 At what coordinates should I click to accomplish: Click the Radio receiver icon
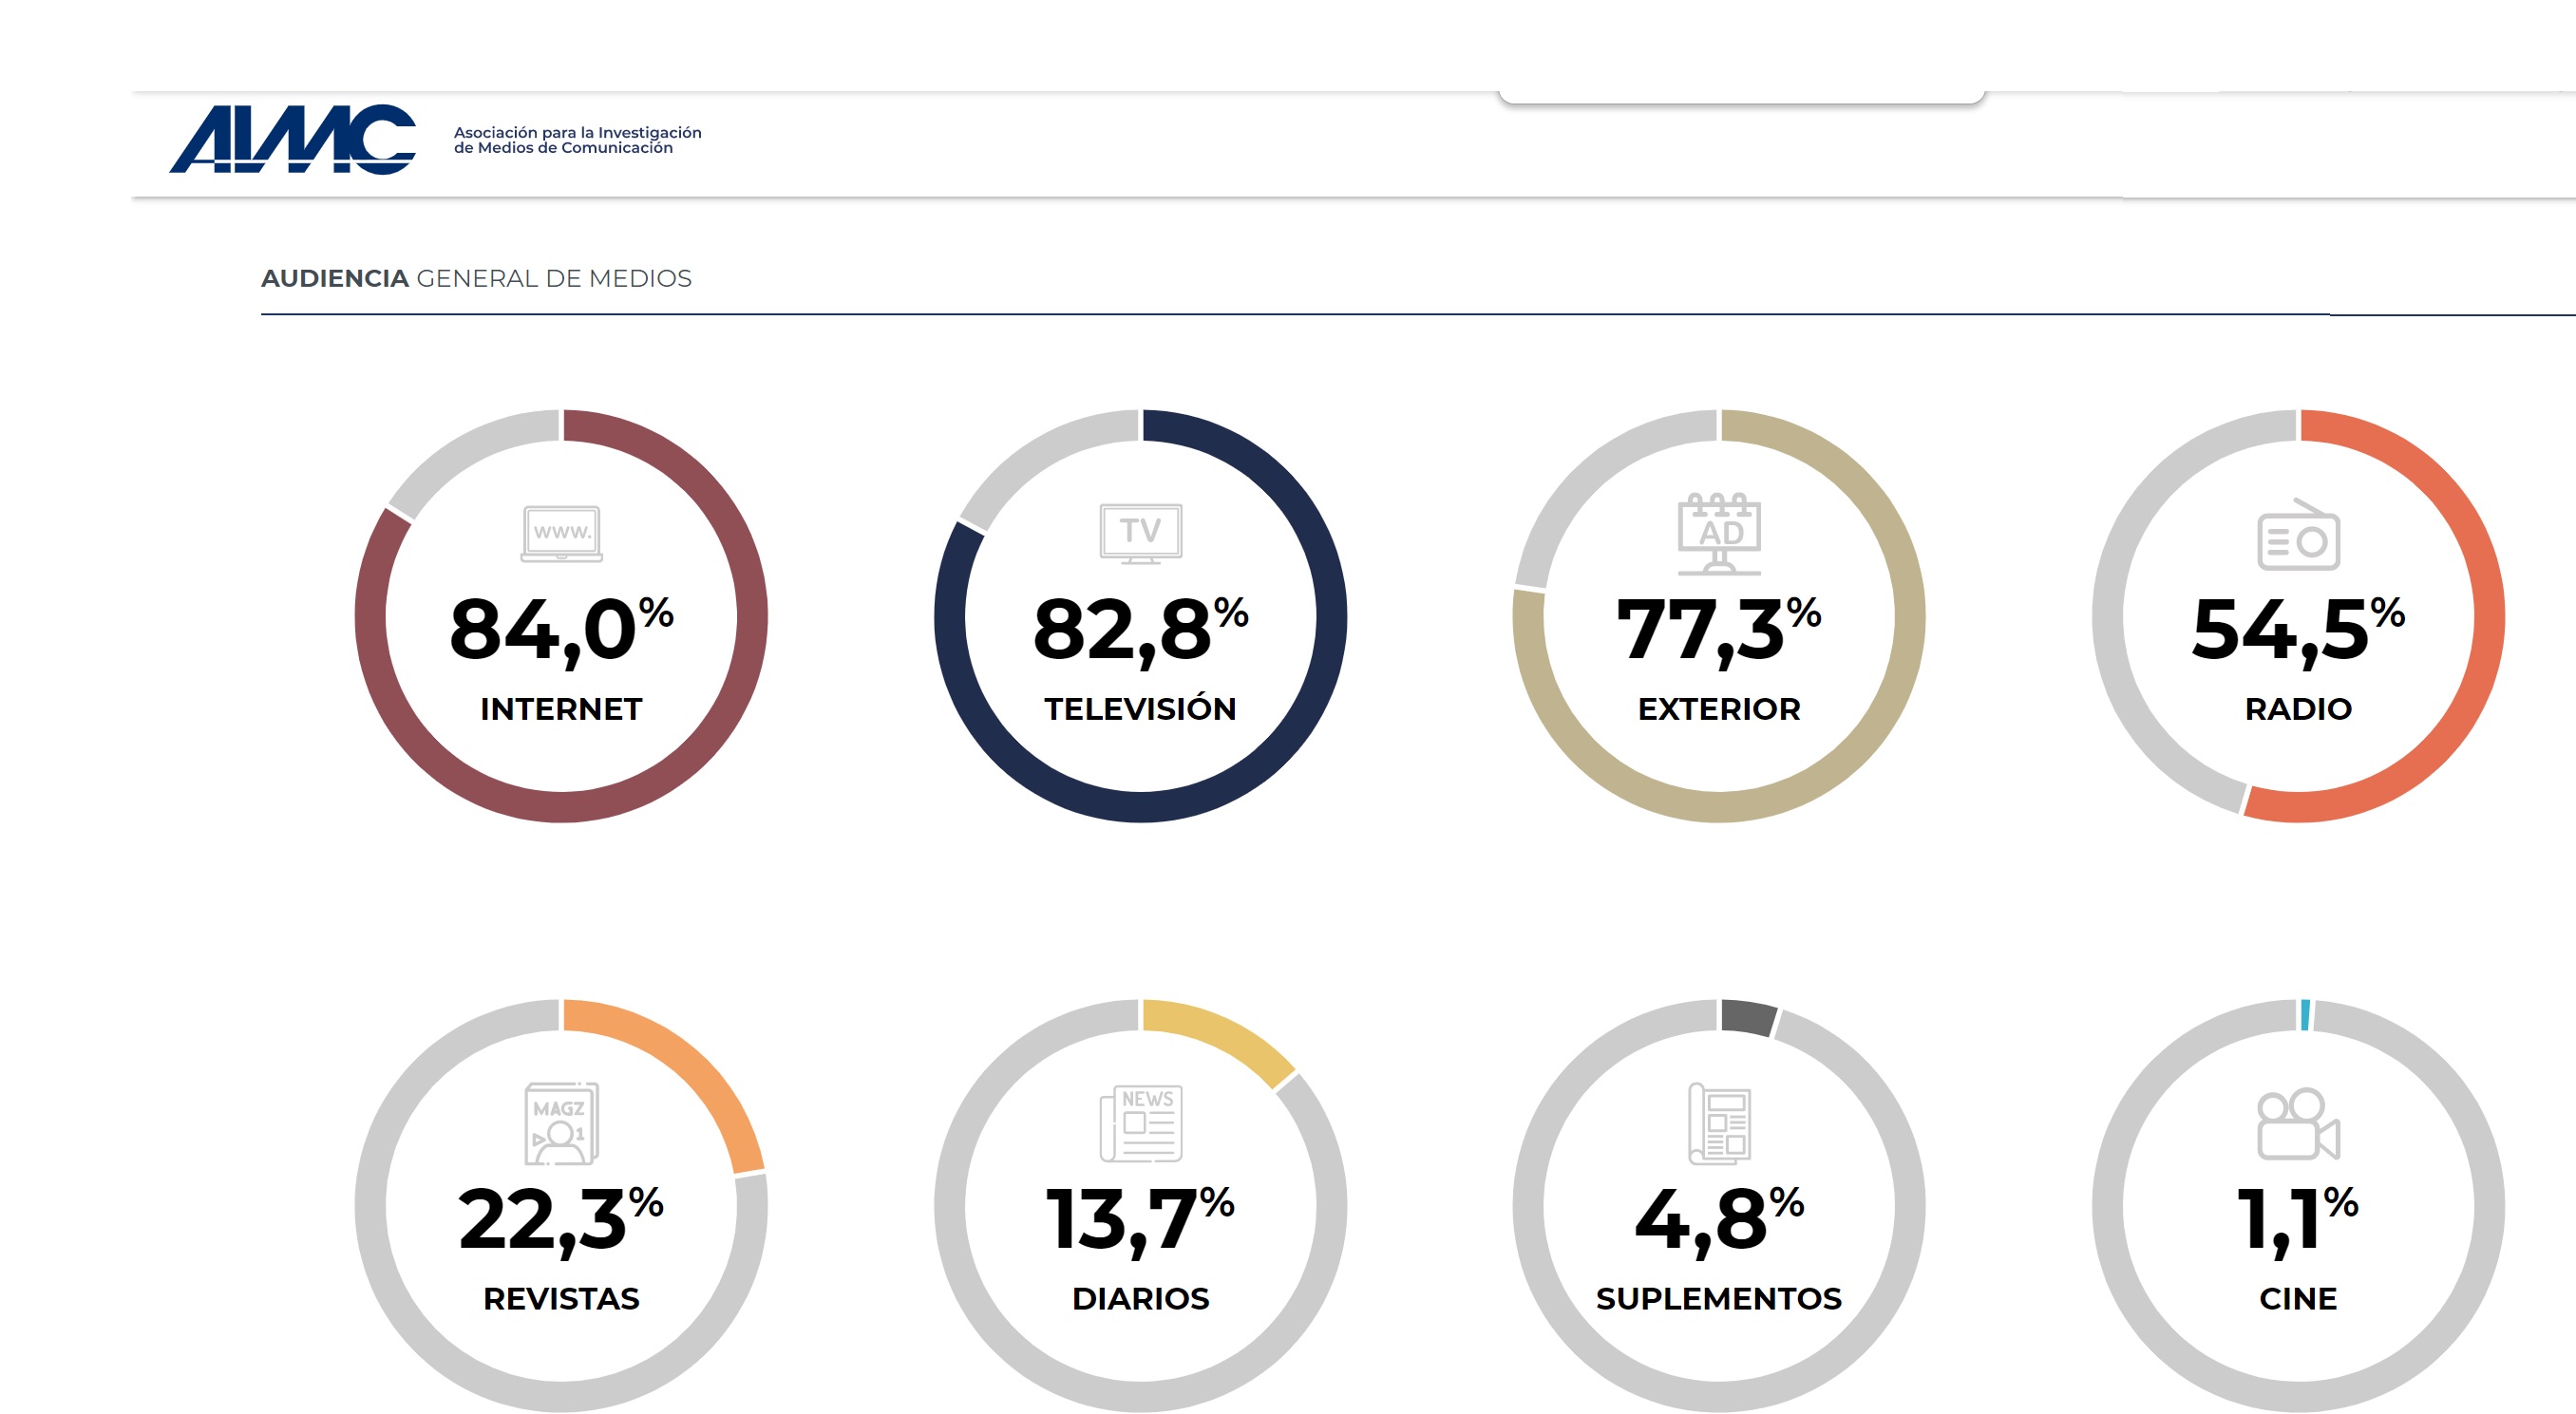2298,535
